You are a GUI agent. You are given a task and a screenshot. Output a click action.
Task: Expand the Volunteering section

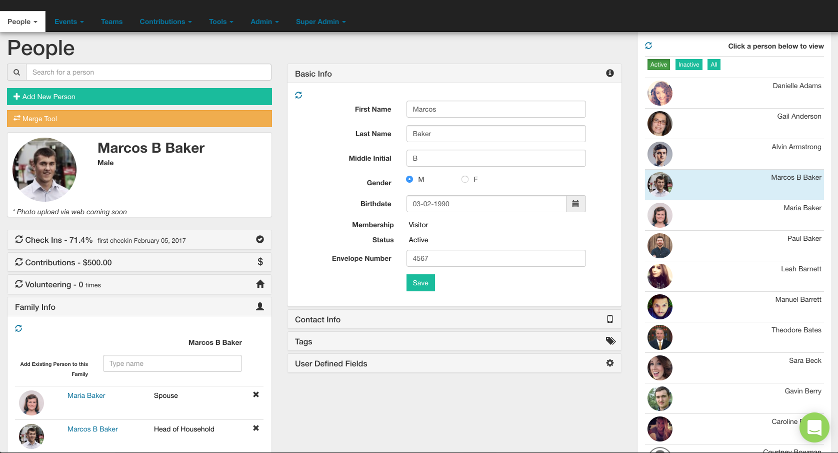139,285
